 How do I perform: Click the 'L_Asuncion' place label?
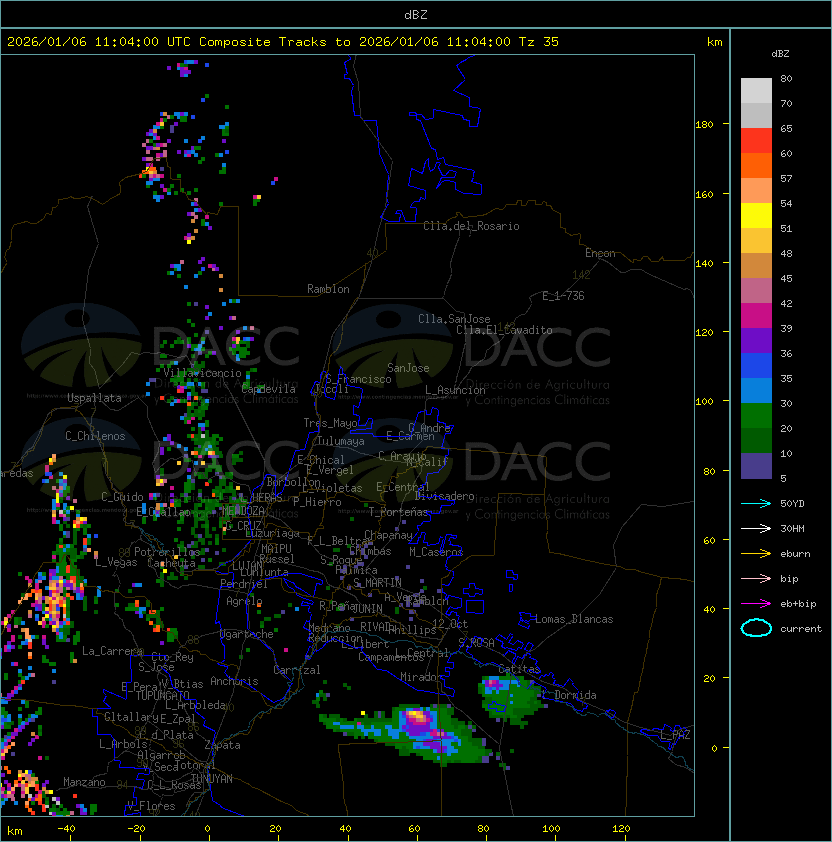[x=455, y=390]
